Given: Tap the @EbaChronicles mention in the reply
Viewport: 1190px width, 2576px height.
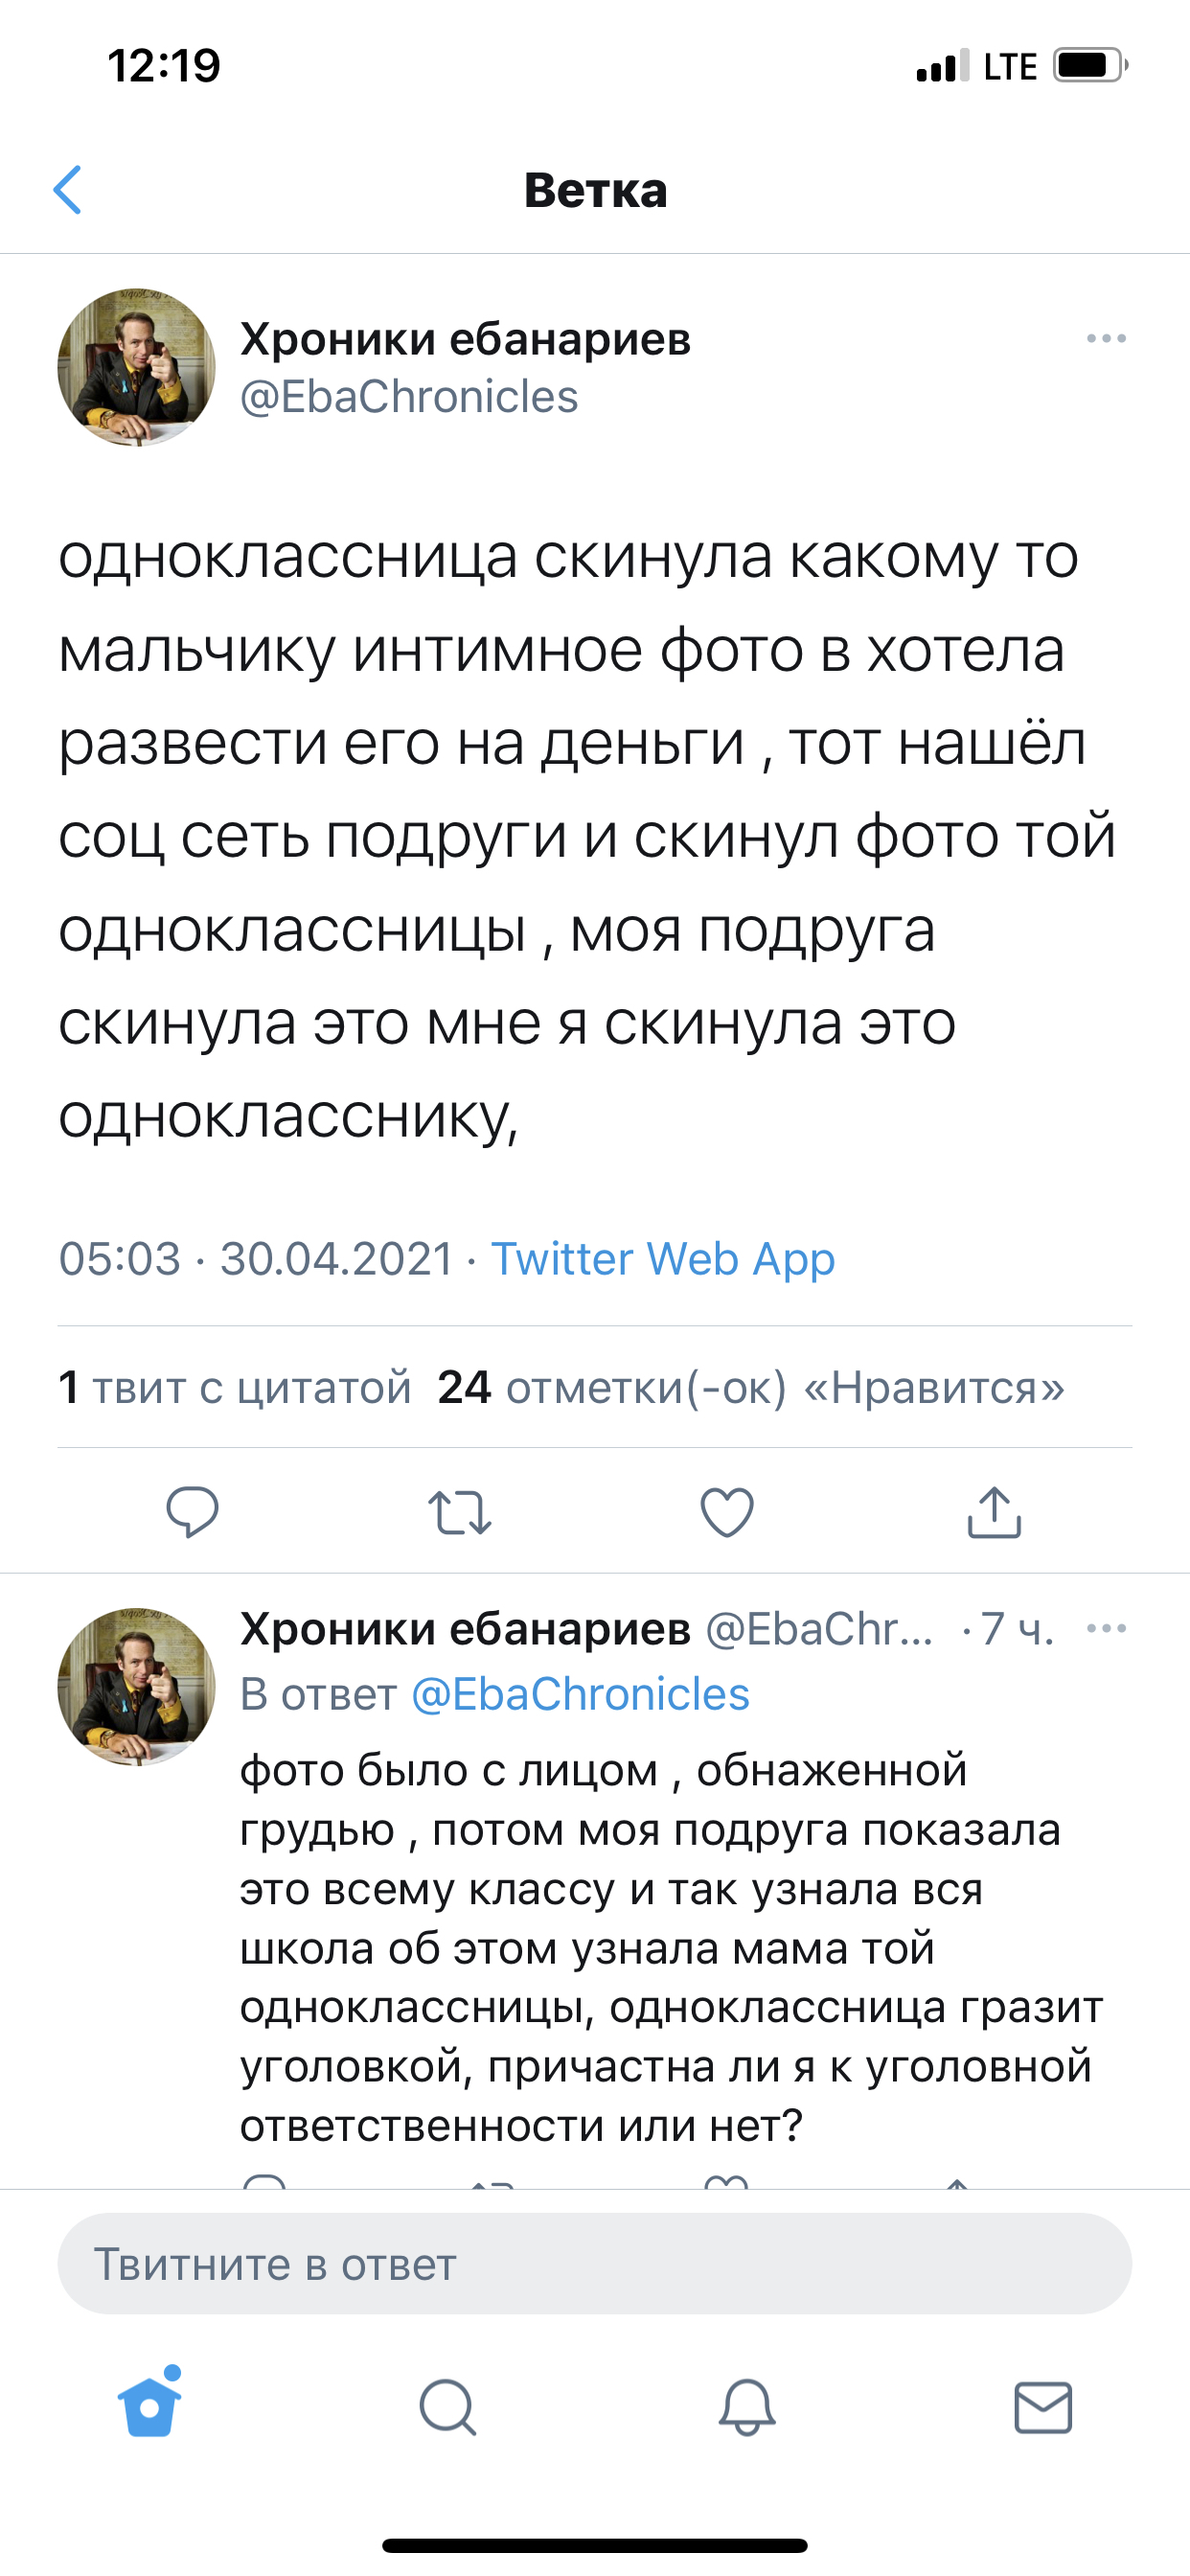Looking at the screenshot, I should click(580, 1695).
